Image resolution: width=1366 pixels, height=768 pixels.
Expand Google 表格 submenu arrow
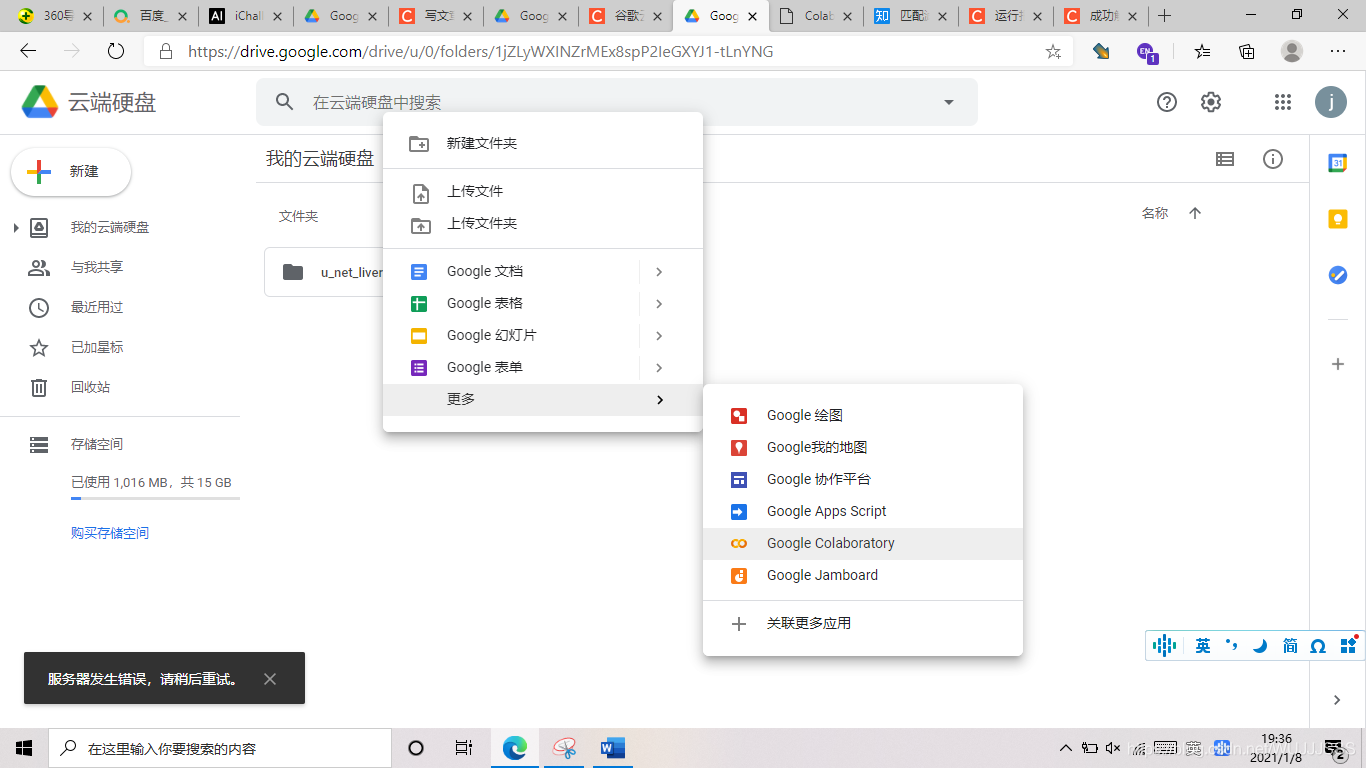659,303
